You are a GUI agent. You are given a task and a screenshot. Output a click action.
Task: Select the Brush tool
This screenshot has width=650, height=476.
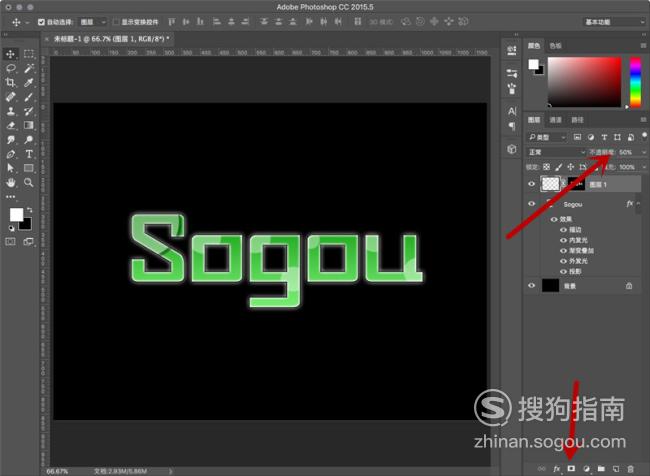coord(29,97)
